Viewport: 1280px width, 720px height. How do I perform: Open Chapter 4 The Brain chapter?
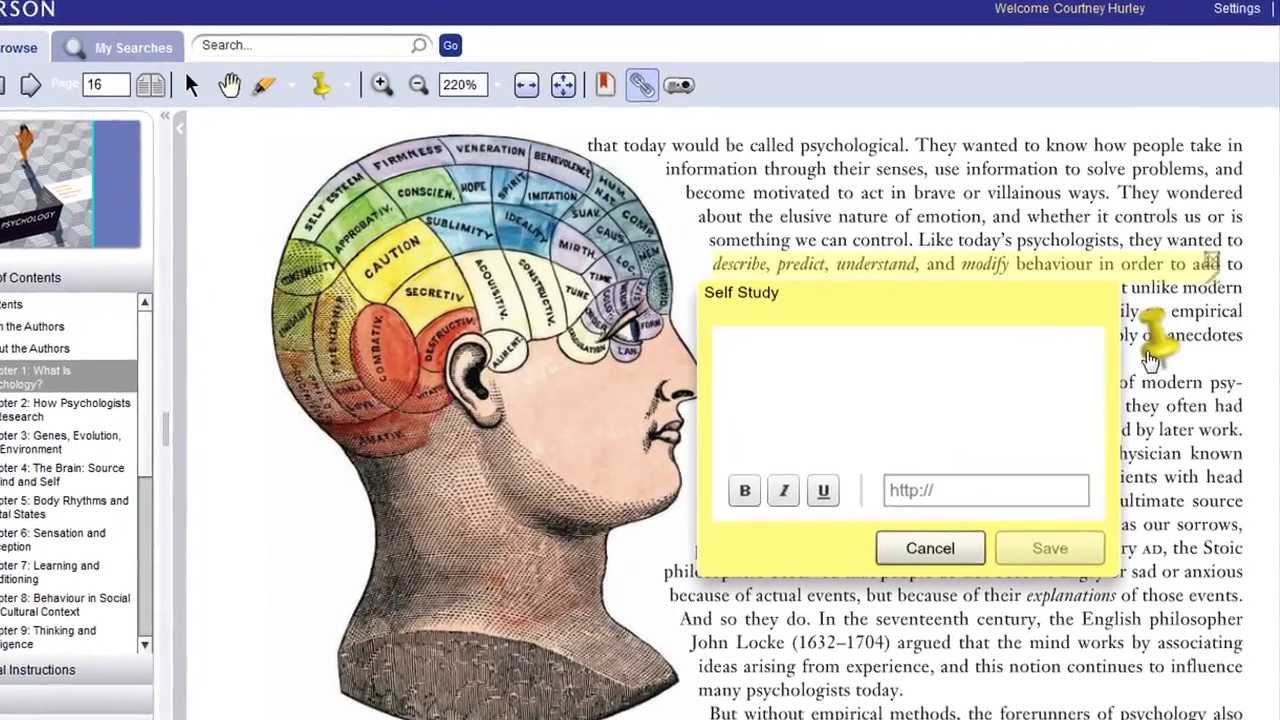pyautogui.click(x=62, y=475)
